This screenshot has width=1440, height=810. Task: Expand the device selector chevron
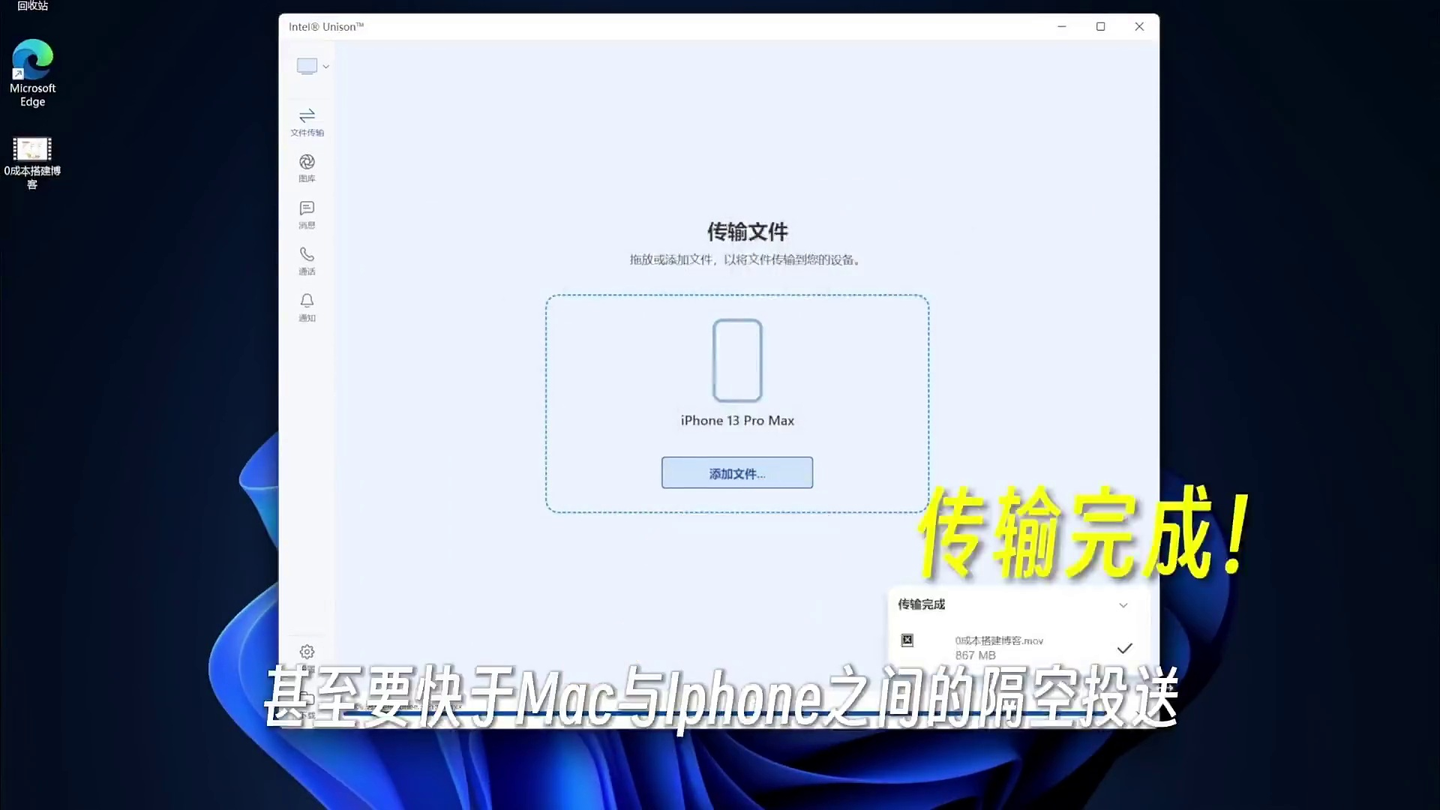pyautogui.click(x=326, y=67)
